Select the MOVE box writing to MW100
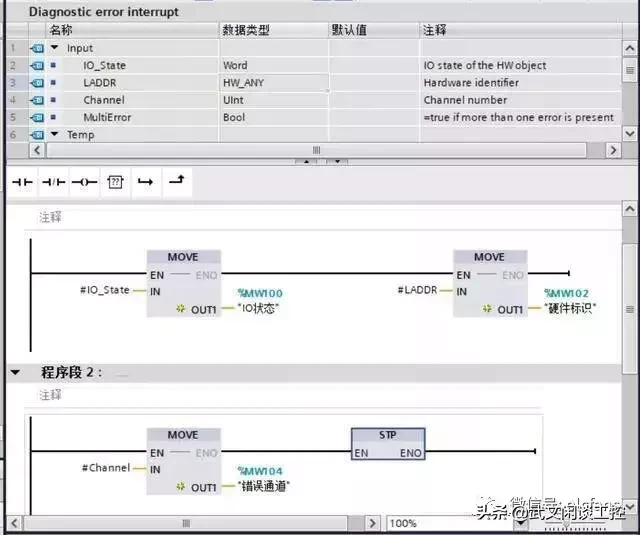Image resolution: width=640 pixels, height=535 pixels. 184,283
